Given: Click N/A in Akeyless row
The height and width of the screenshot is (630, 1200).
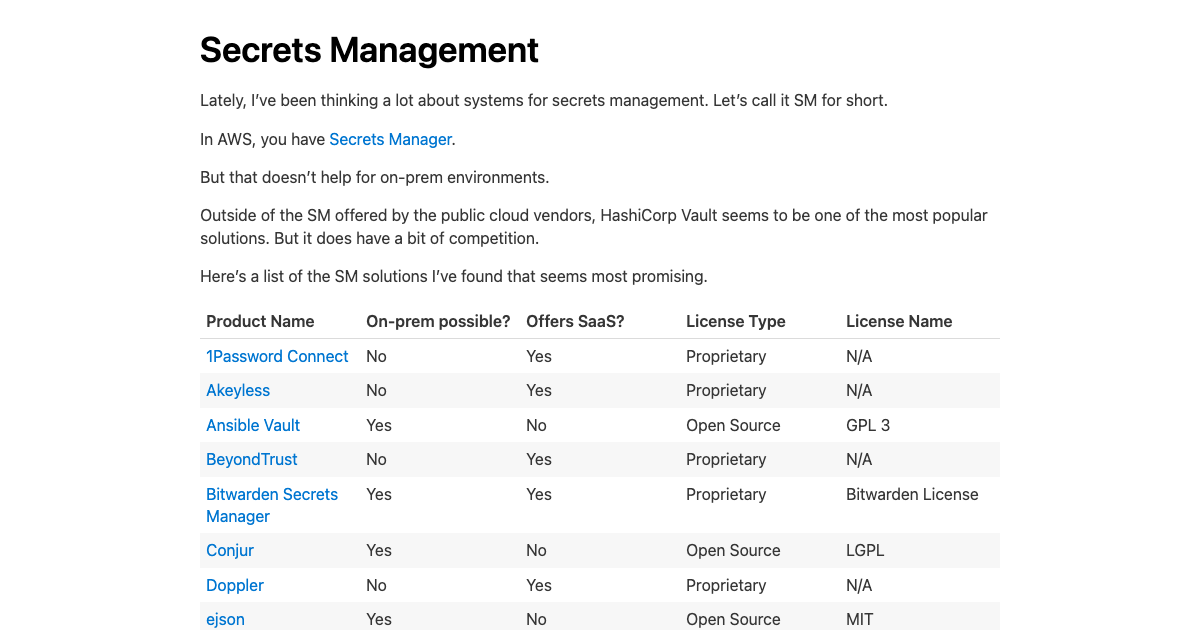Looking at the screenshot, I should click(859, 390).
